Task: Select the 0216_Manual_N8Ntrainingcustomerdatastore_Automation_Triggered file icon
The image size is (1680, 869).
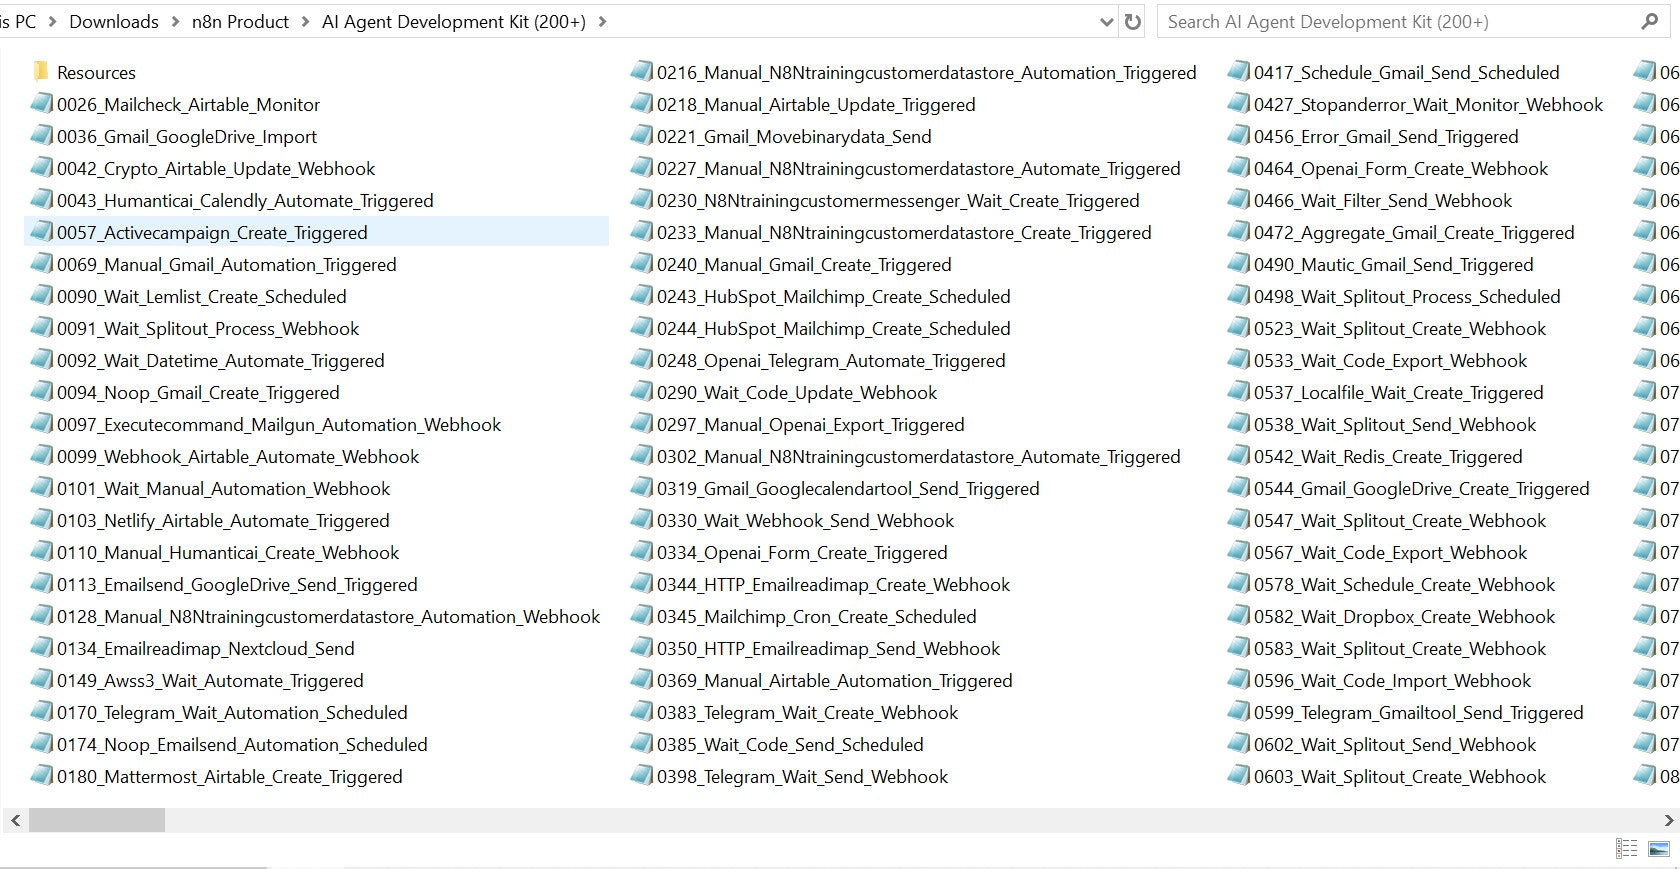Action: tap(641, 72)
